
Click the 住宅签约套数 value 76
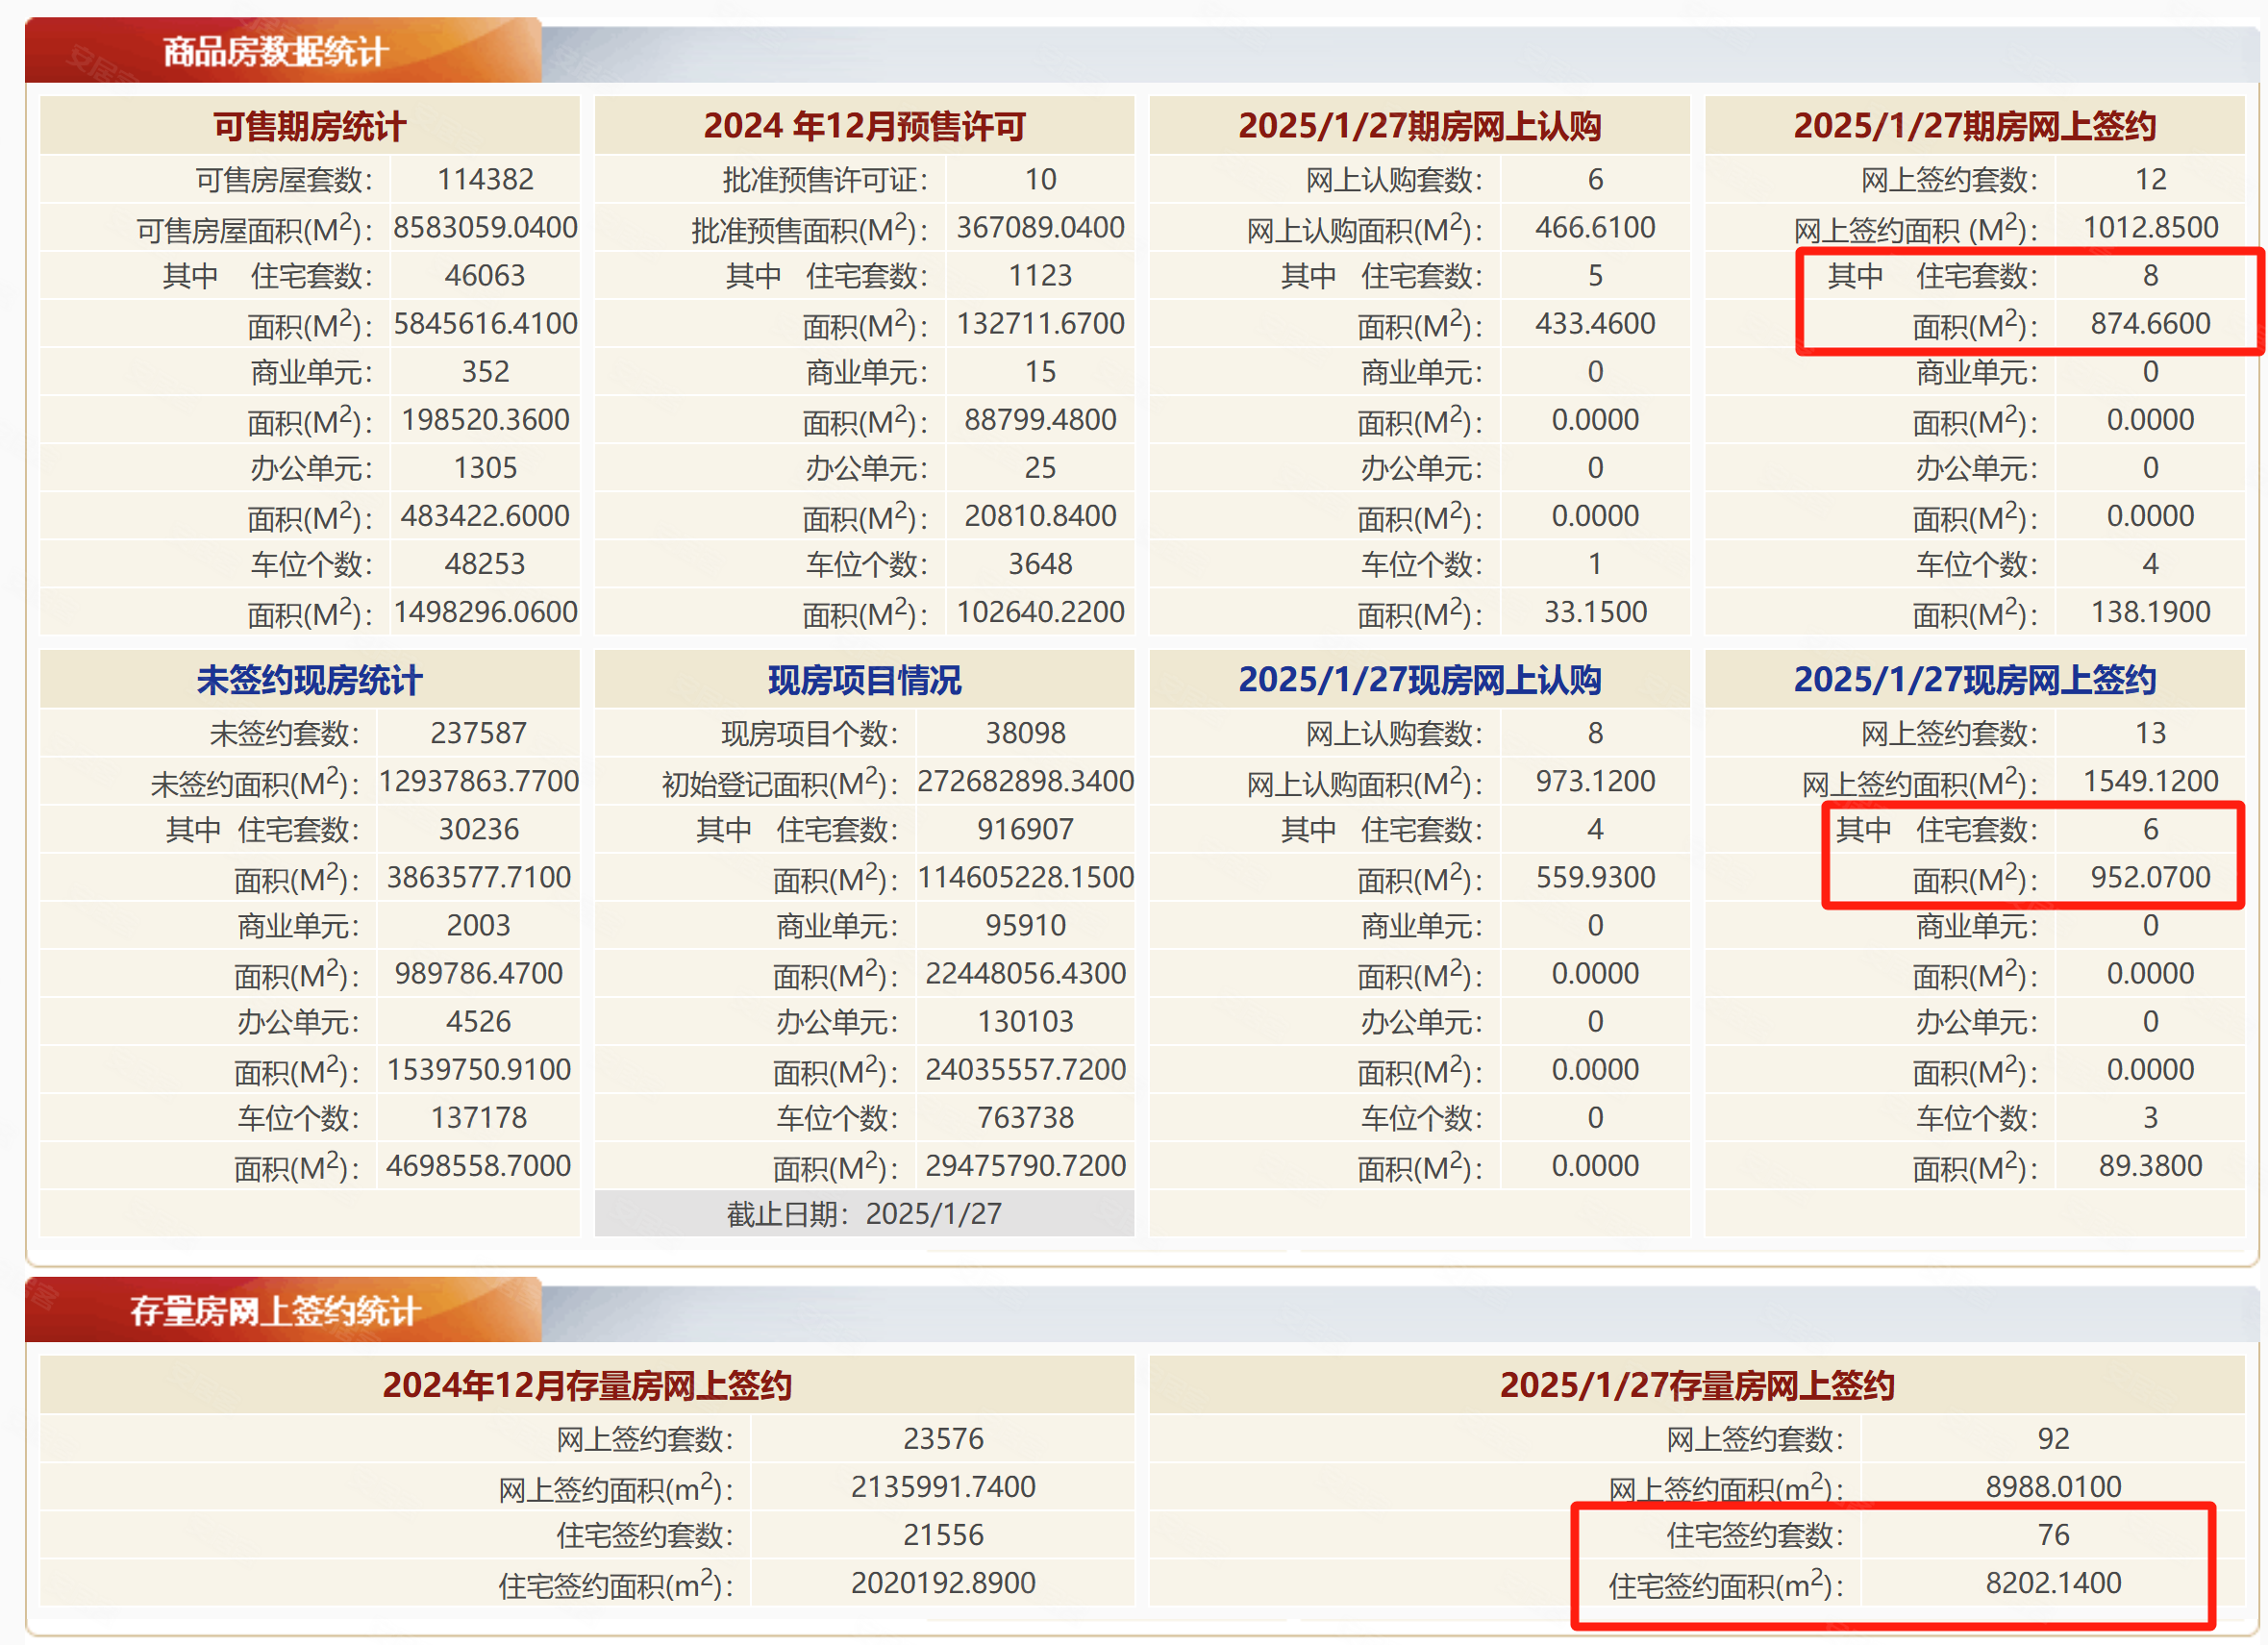click(x=2052, y=1534)
